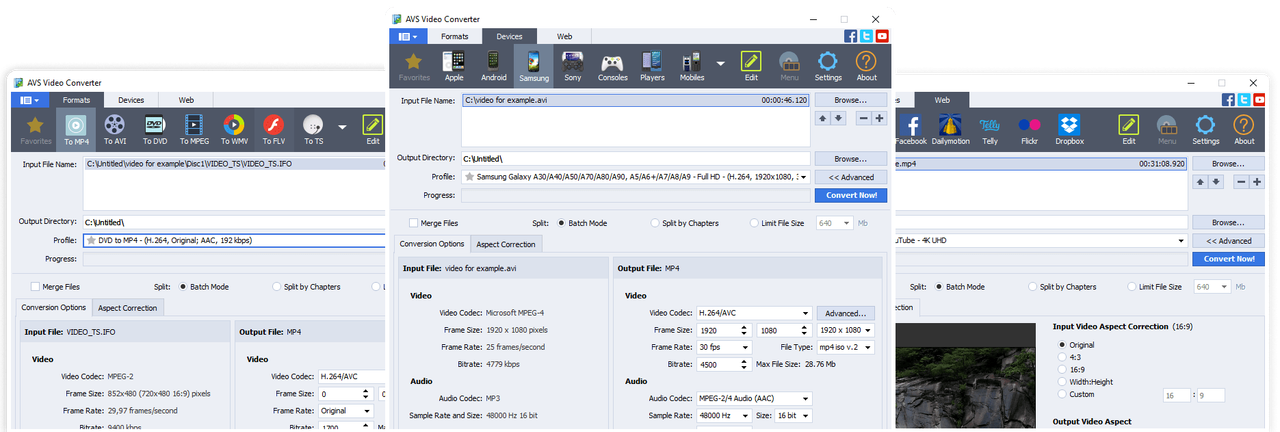Choose the 4:3 aspect correction option

[1062, 357]
